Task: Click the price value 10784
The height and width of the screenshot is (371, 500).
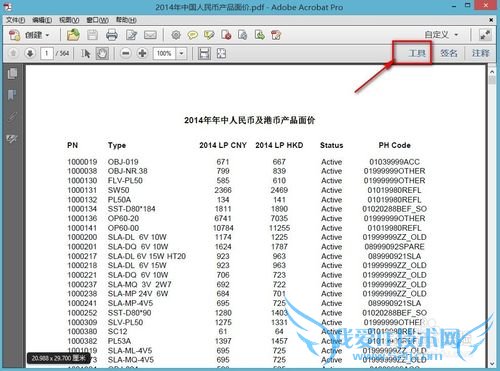Action: tap(223, 228)
